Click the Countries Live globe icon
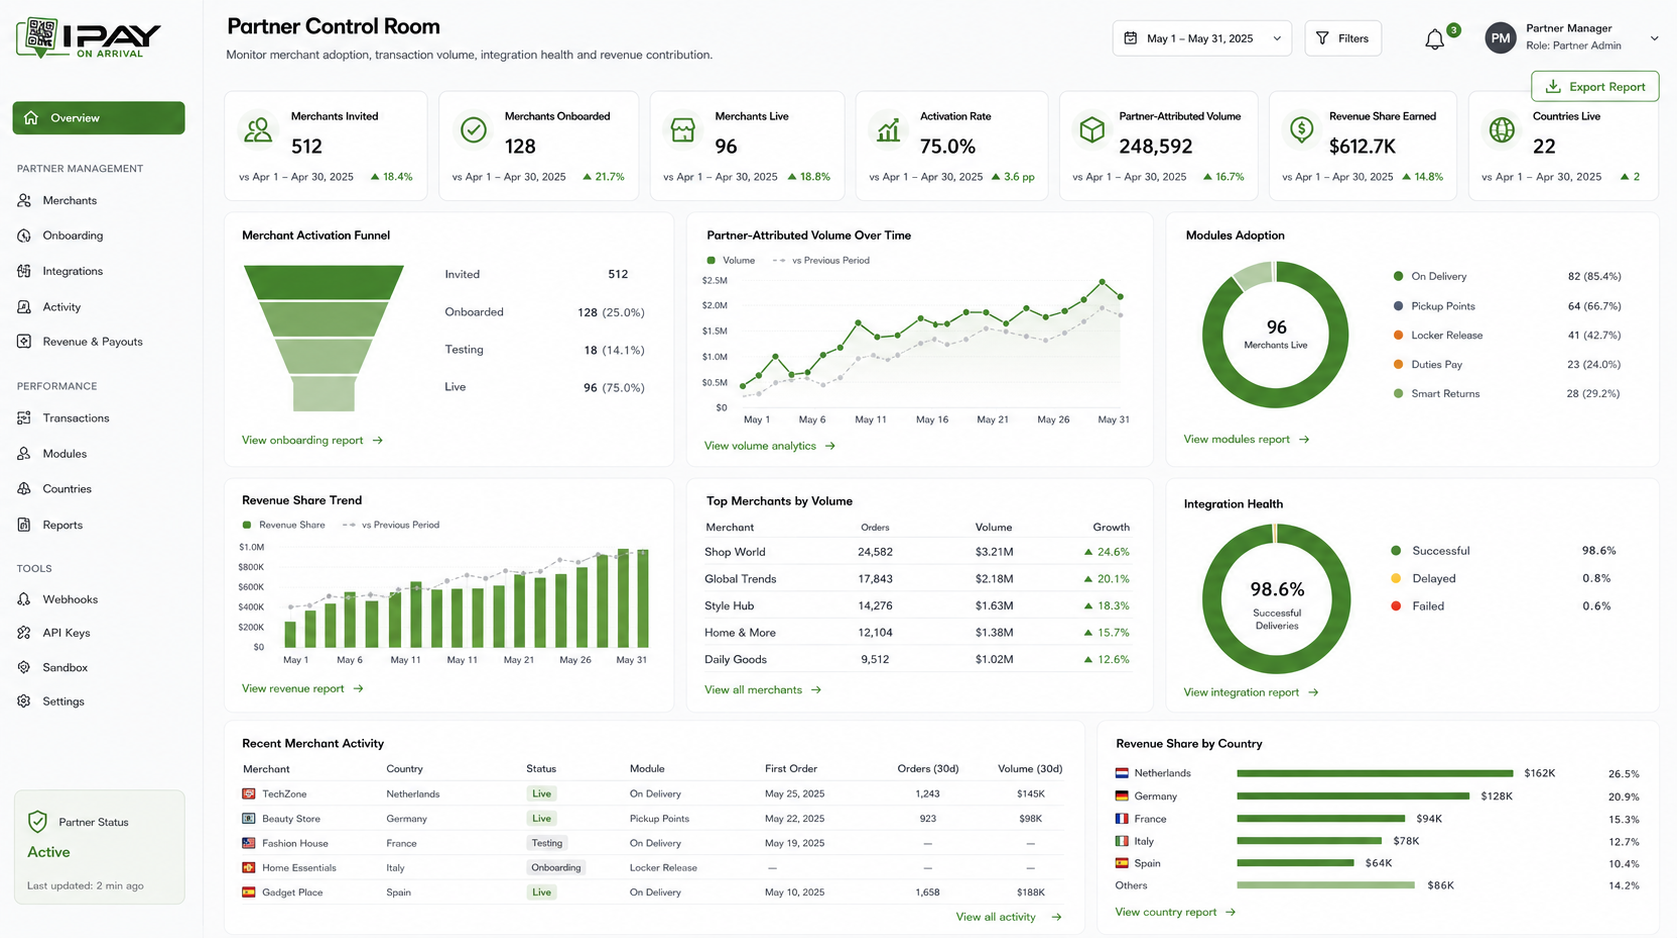 (1501, 130)
